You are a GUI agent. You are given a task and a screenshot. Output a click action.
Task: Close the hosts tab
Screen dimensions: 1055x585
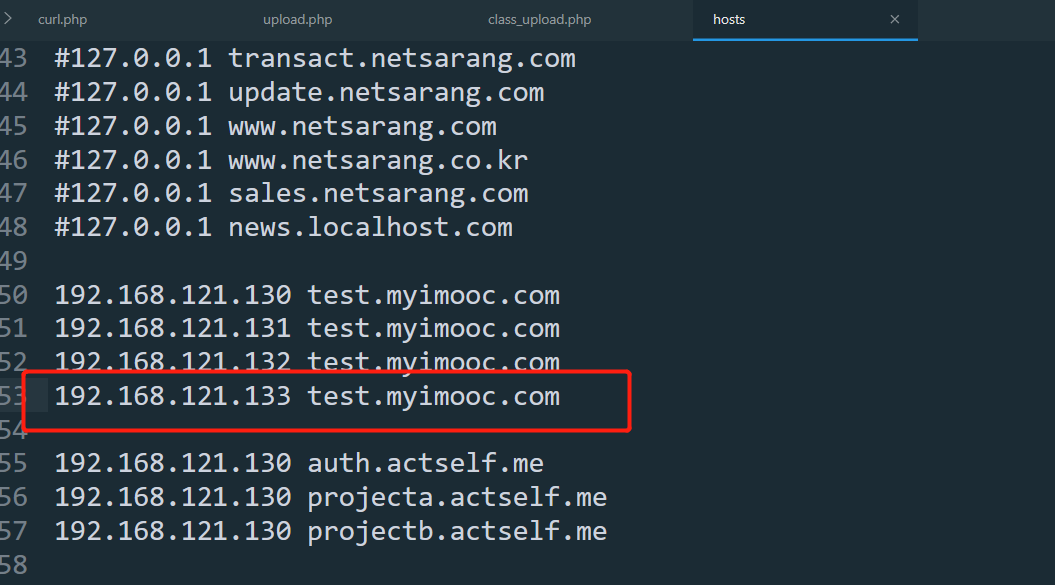click(x=895, y=19)
